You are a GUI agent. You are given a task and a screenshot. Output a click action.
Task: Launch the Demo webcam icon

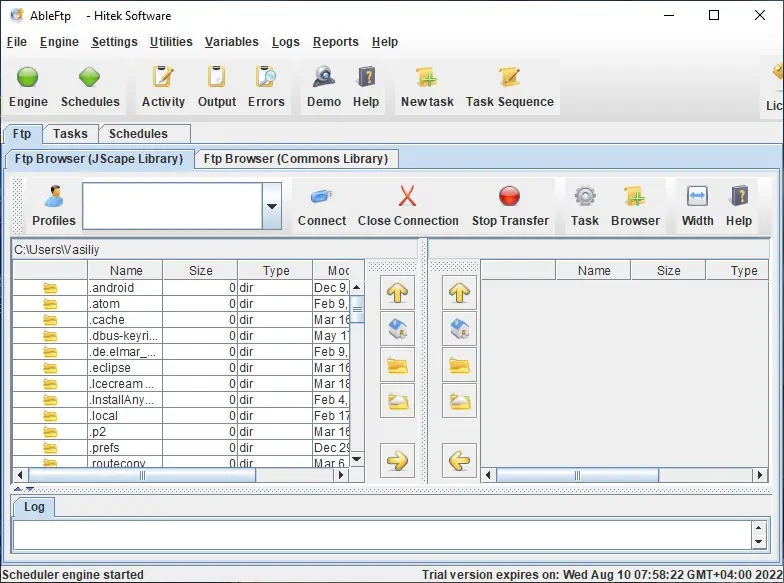(x=324, y=78)
